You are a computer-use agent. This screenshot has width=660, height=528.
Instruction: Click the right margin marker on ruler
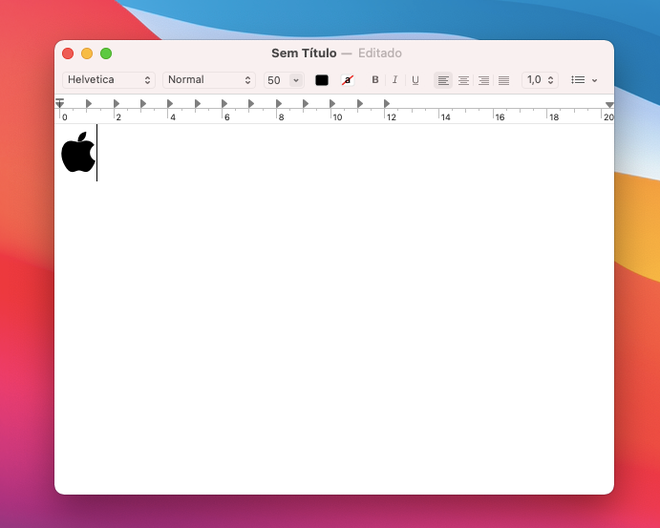click(609, 104)
